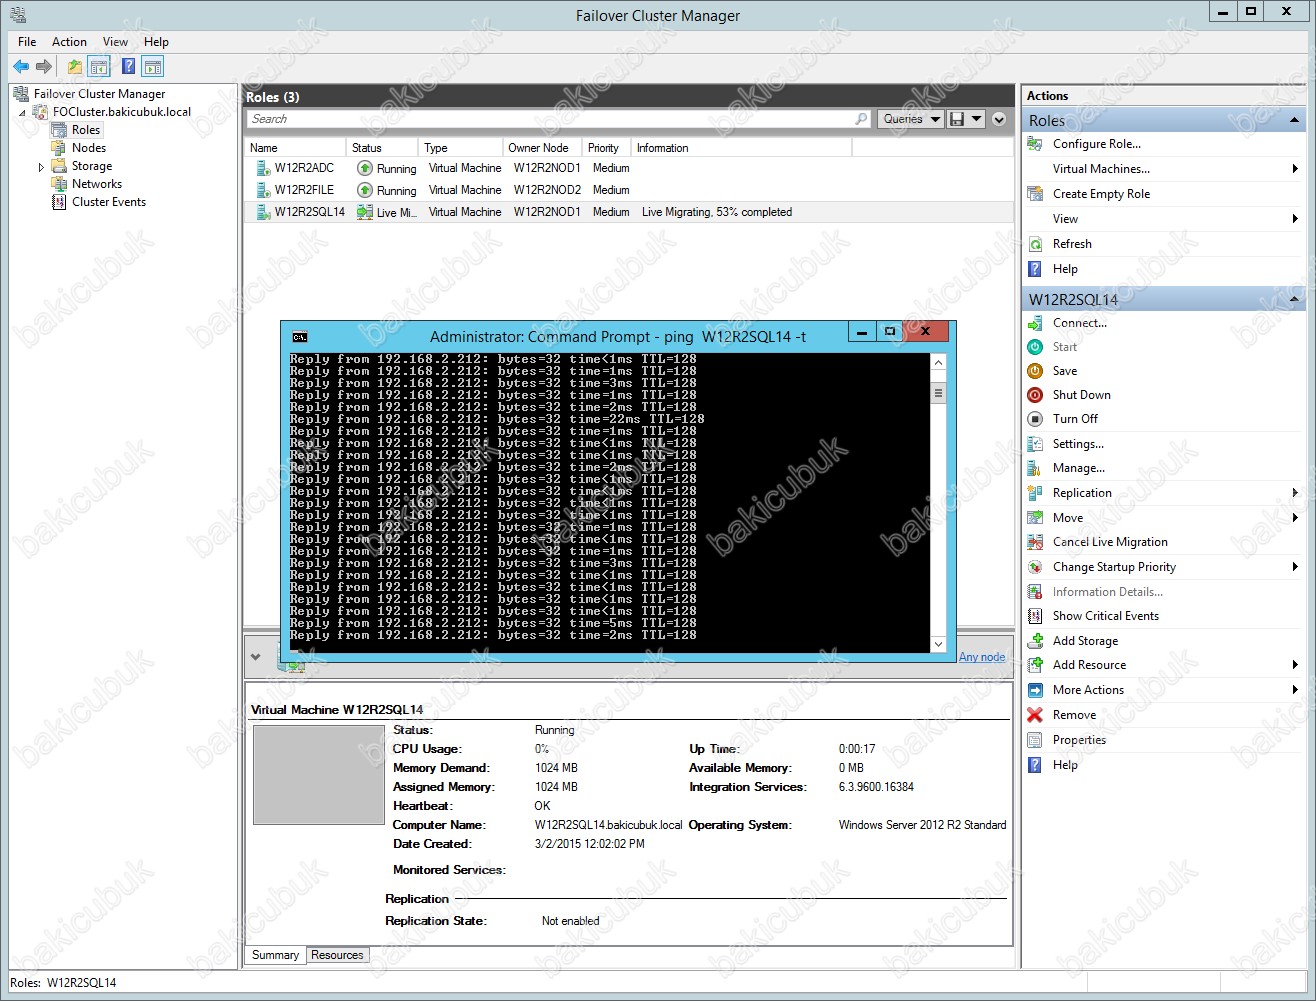Click the Settings icon in Actions
Viewport: 1316px width, 1001px height.
(x=1035, y=444)
